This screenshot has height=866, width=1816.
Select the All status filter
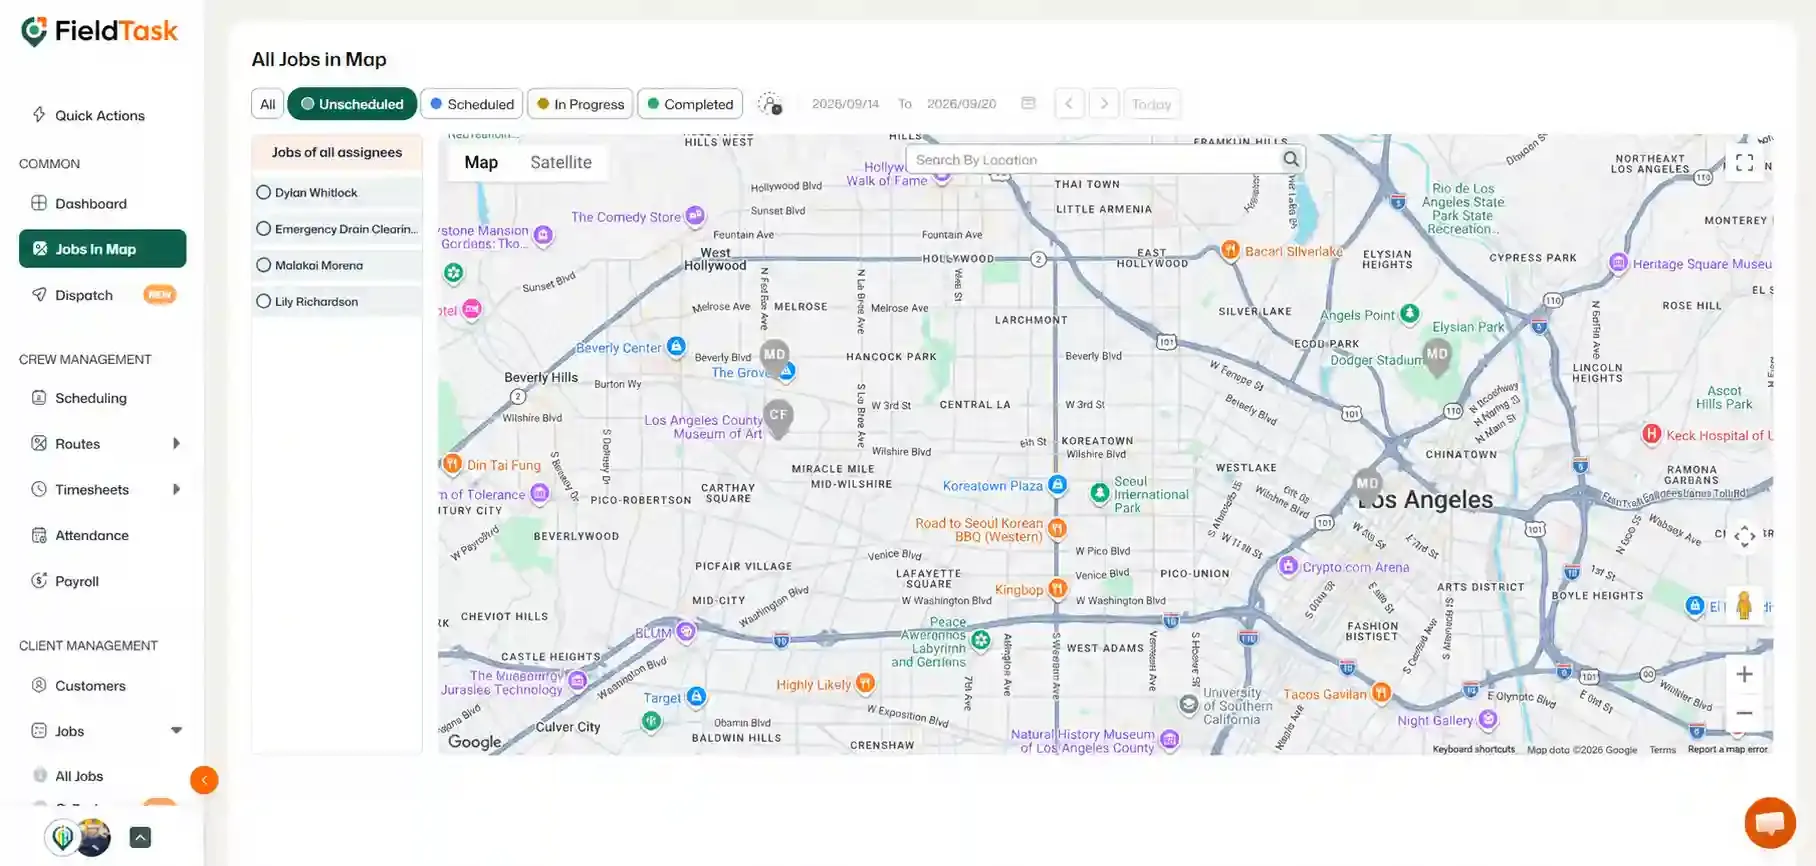click(267, 103)
